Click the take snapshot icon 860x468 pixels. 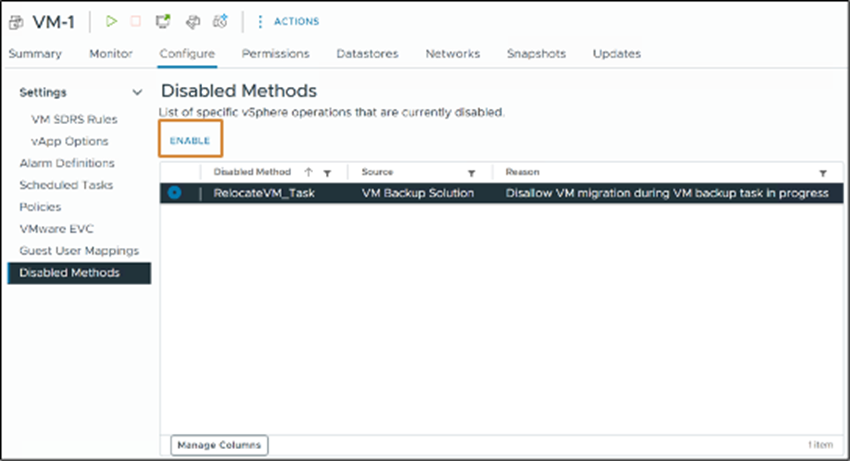(x=220, y=21)
